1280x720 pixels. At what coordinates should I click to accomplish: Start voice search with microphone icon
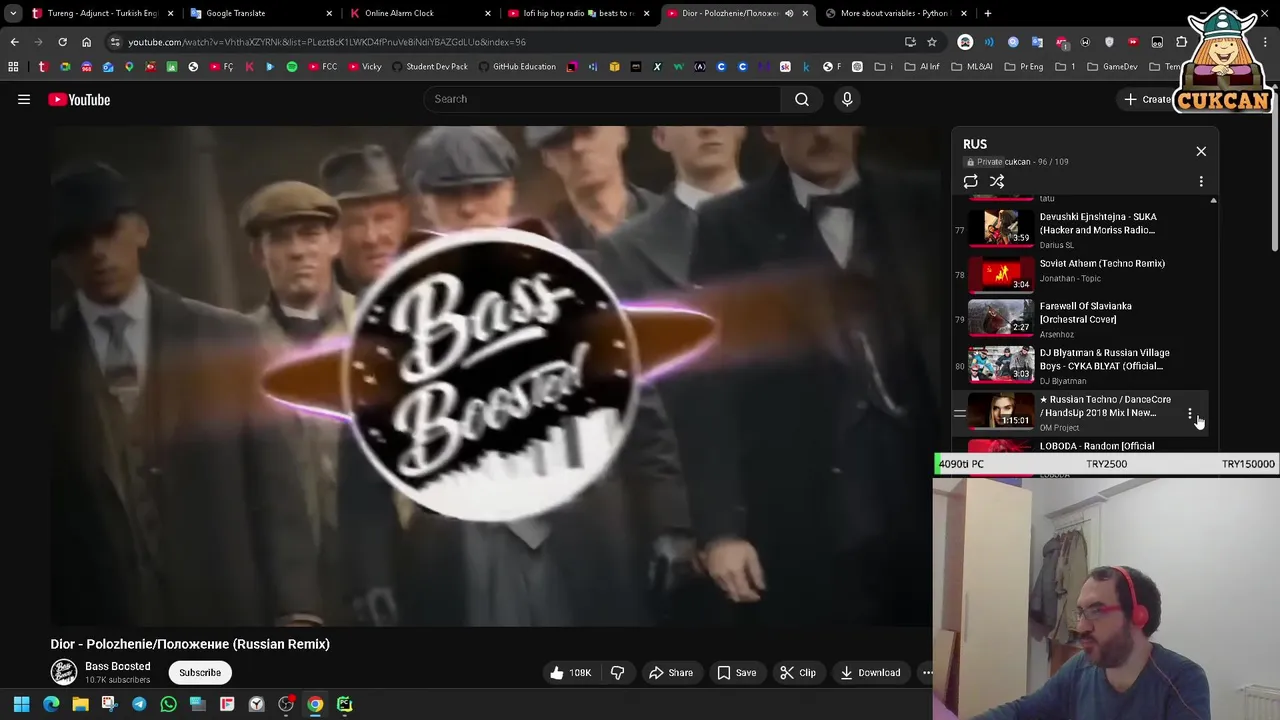847,99
